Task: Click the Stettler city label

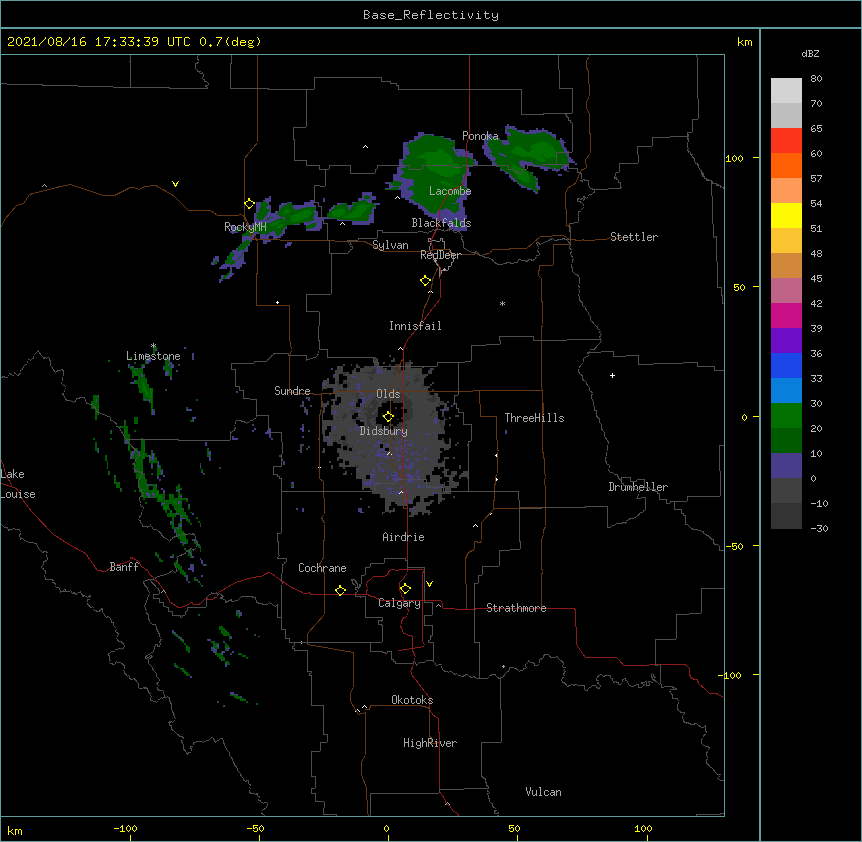Action: click(x=634, y=237)
